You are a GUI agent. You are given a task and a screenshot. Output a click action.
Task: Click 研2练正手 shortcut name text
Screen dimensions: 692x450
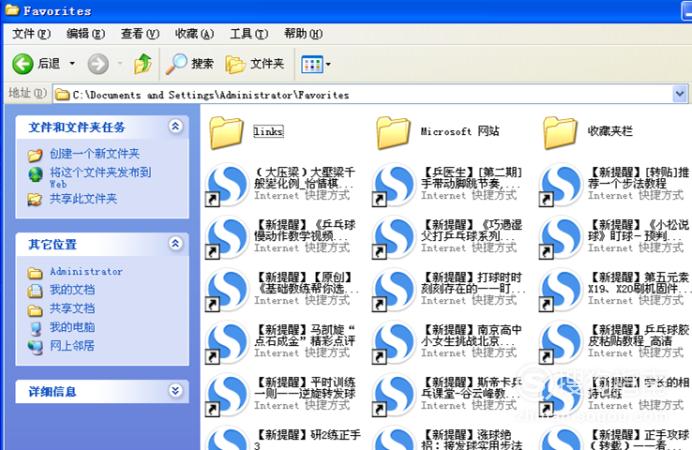pos(308,440)
